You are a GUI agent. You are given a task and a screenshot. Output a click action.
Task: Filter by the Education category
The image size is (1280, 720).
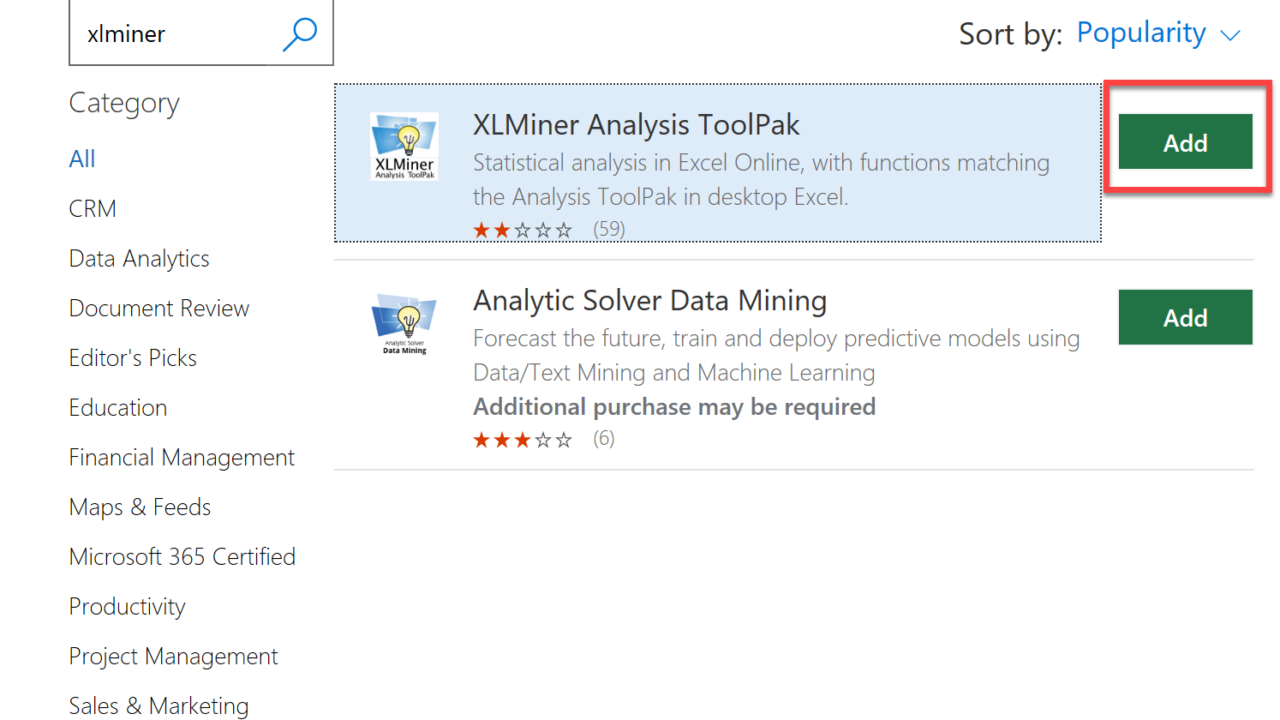click(x=118, y=408)
